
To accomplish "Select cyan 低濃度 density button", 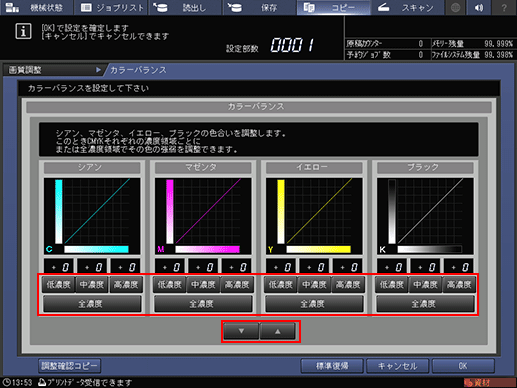I will click(x=58, y=285).
